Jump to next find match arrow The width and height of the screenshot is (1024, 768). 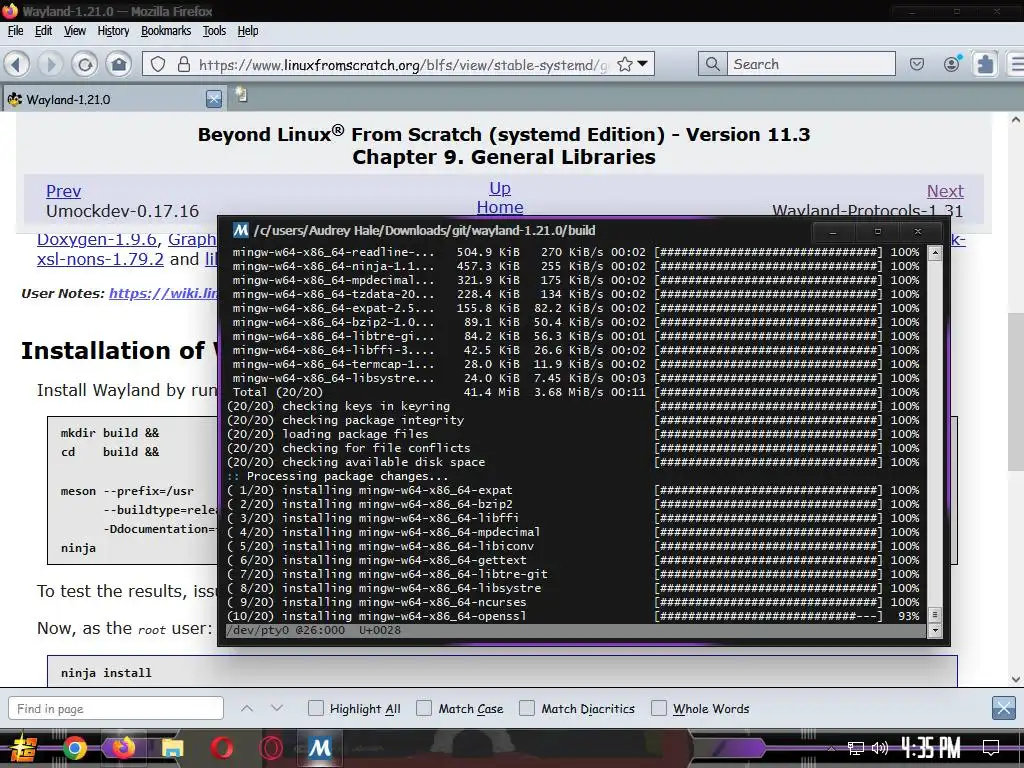point(277,708)
